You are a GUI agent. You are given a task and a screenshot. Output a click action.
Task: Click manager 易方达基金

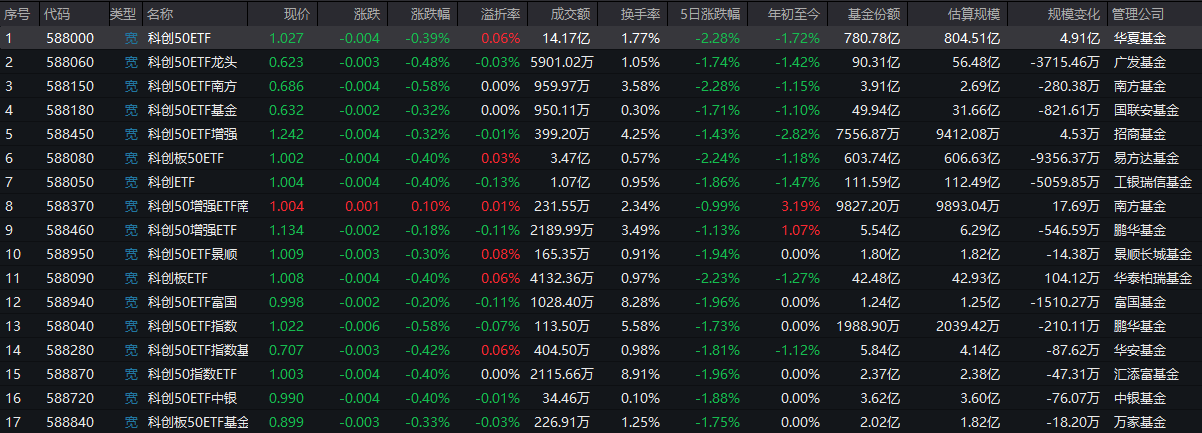pyautogui.click(x=1146, y=158)
